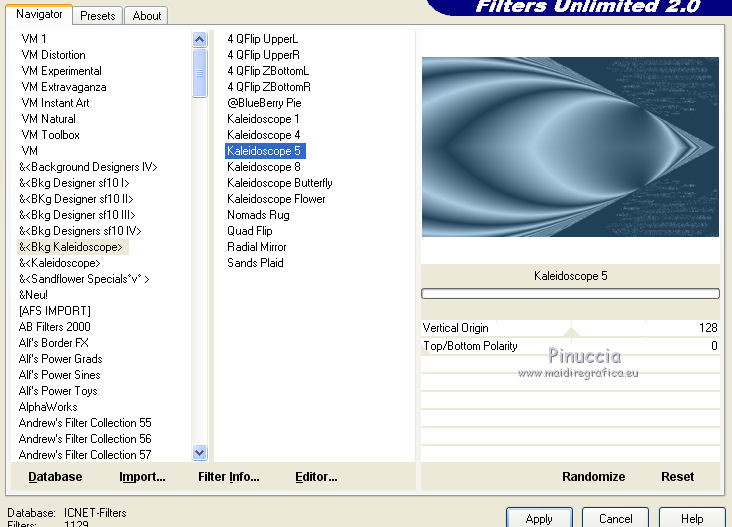This screenshot has width=732, height=527.
Task: Select Andrew's Filter Collection 57
Action: [x=85, y=455]
